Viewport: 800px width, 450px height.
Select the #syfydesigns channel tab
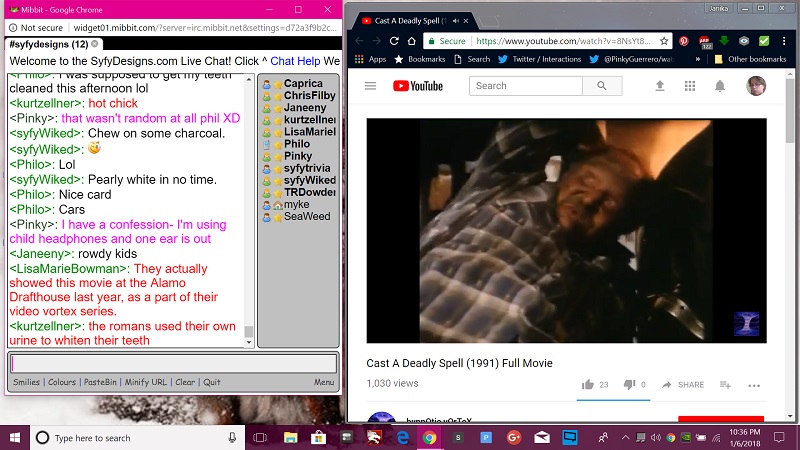click(x=48, y=44)
